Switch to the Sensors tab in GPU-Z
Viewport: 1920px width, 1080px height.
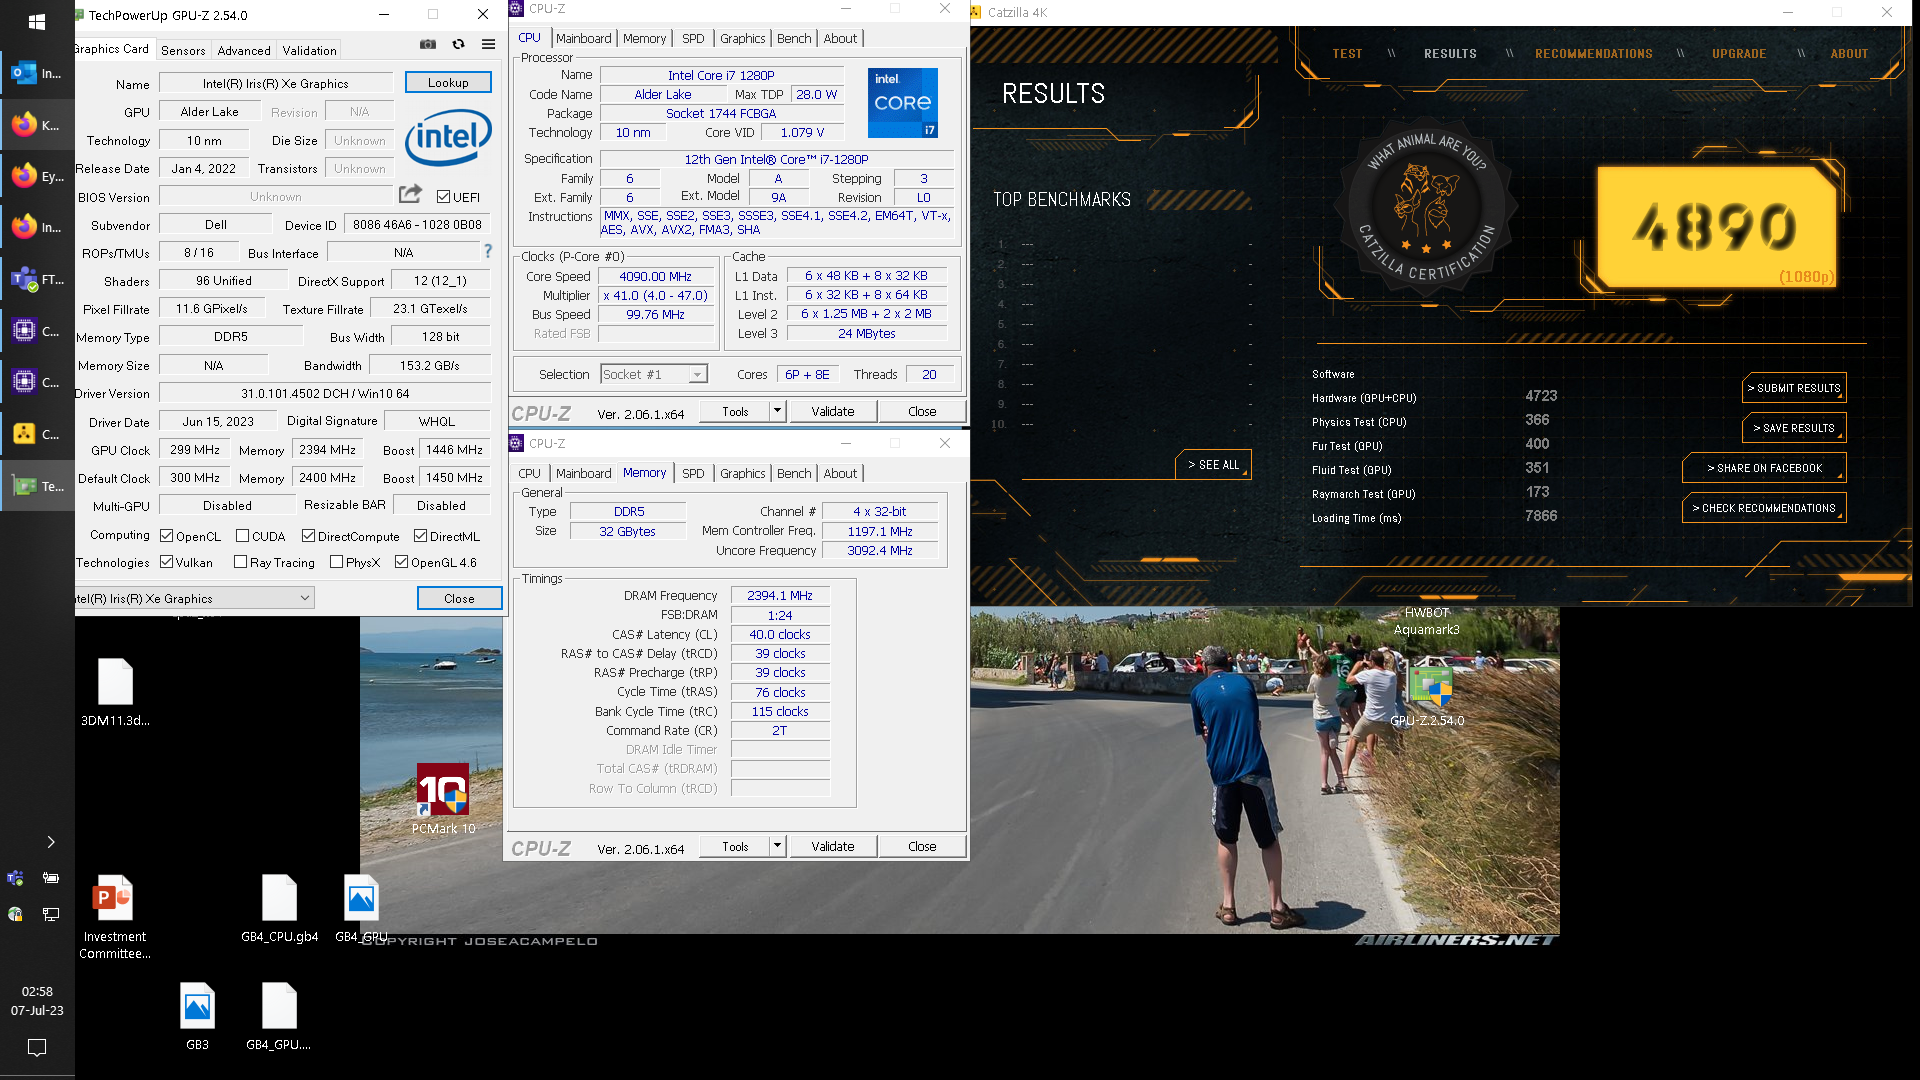coord(183,50)
